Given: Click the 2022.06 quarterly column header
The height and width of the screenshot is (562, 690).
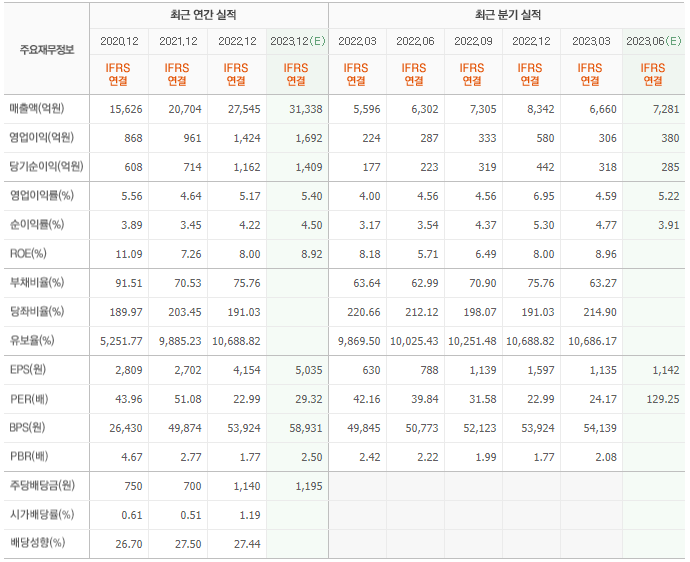Looking at the screenshot, I should tap(415, 41).
